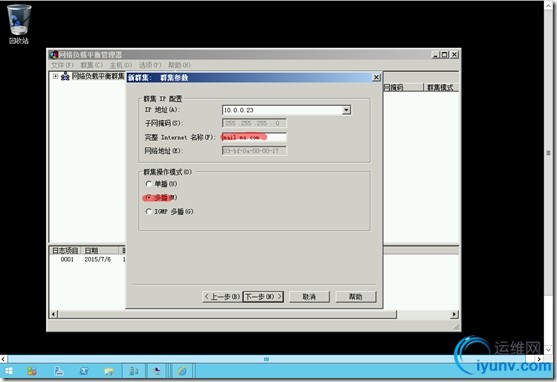Close the 新群集 群集参数 dialog

[376, 77]
